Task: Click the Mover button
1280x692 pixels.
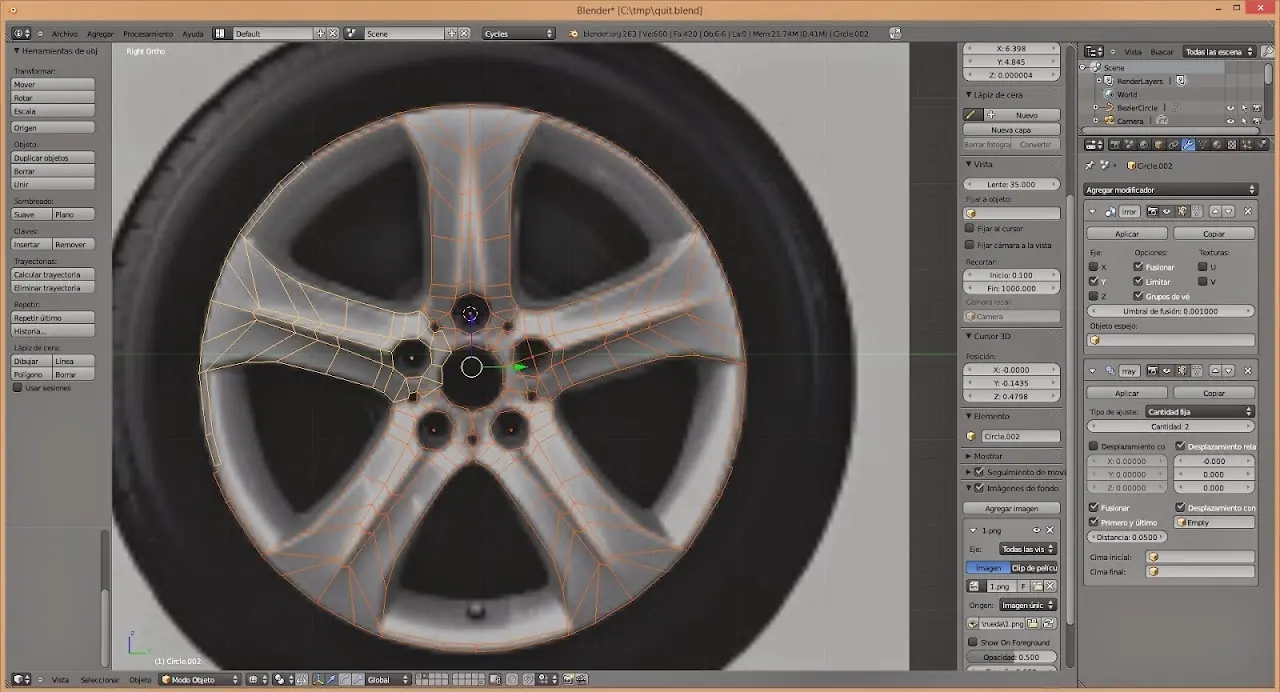Action: coord(53,84)
